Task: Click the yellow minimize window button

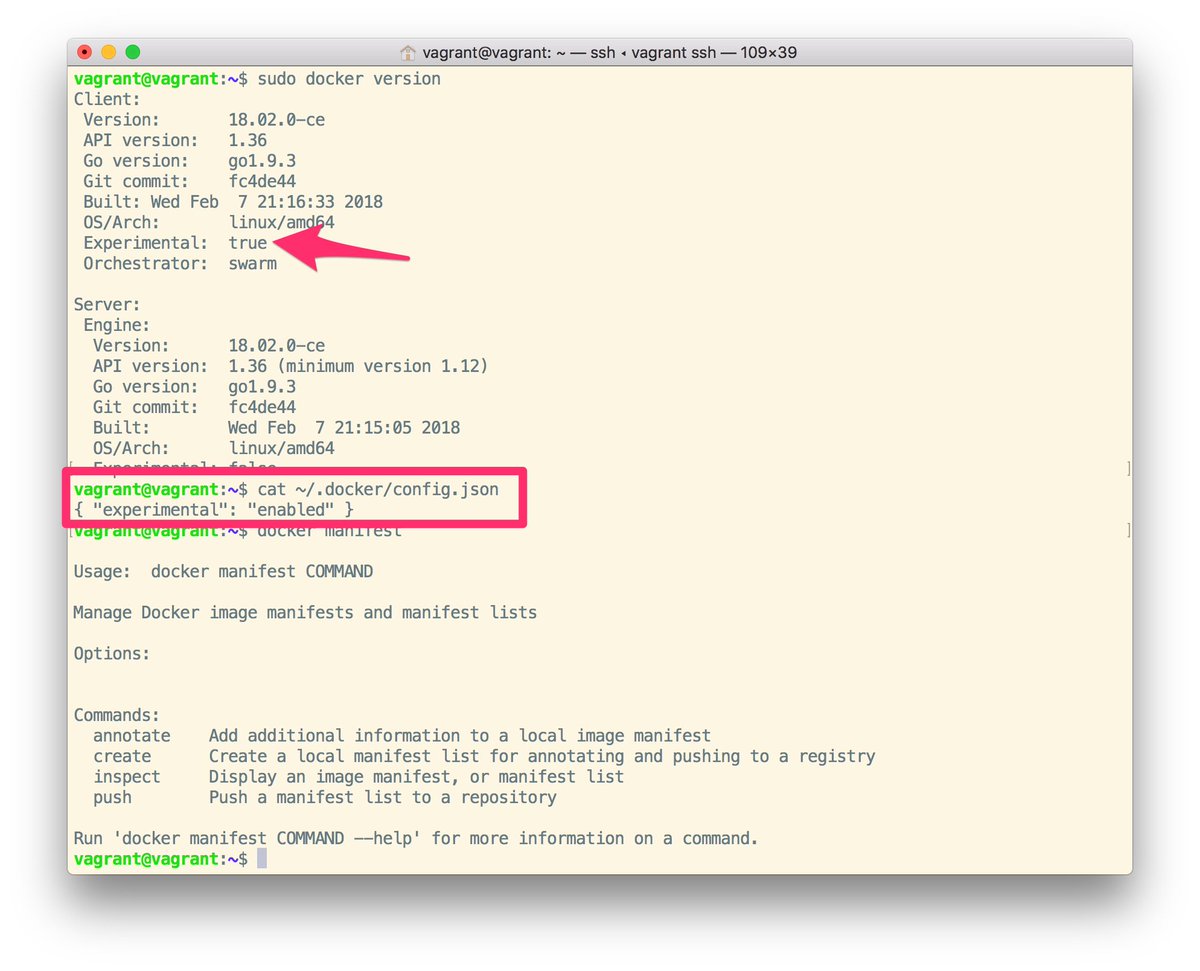Action: pyautogui.click(x=108, y=52)
